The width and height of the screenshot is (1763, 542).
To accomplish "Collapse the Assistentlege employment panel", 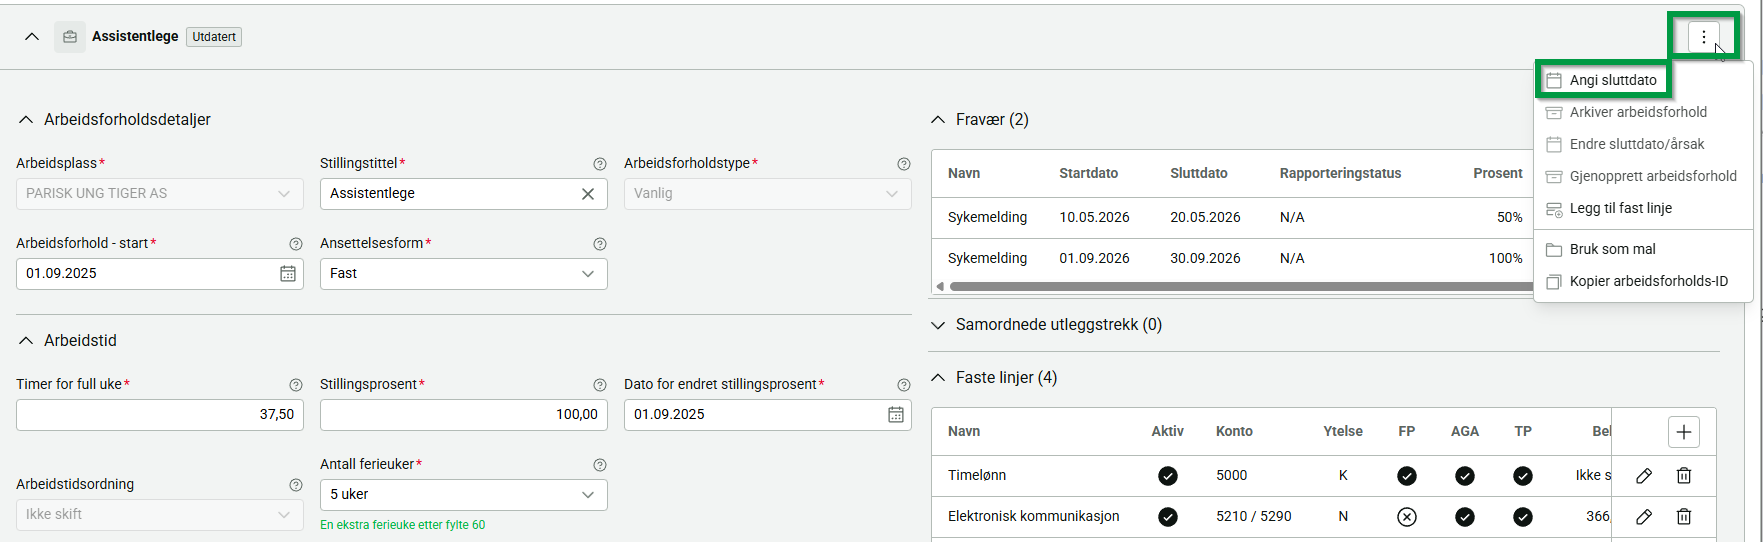I will [x=32, y=37].
